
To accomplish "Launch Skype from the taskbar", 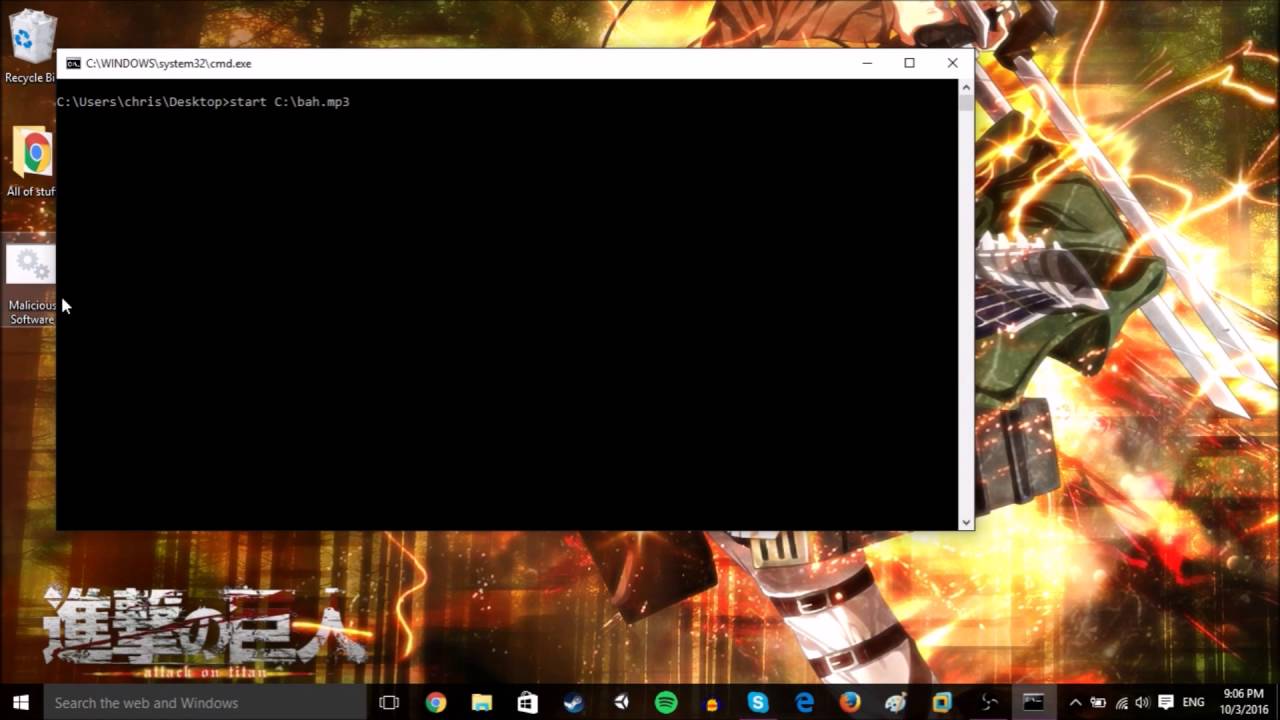I will point(758,702).
